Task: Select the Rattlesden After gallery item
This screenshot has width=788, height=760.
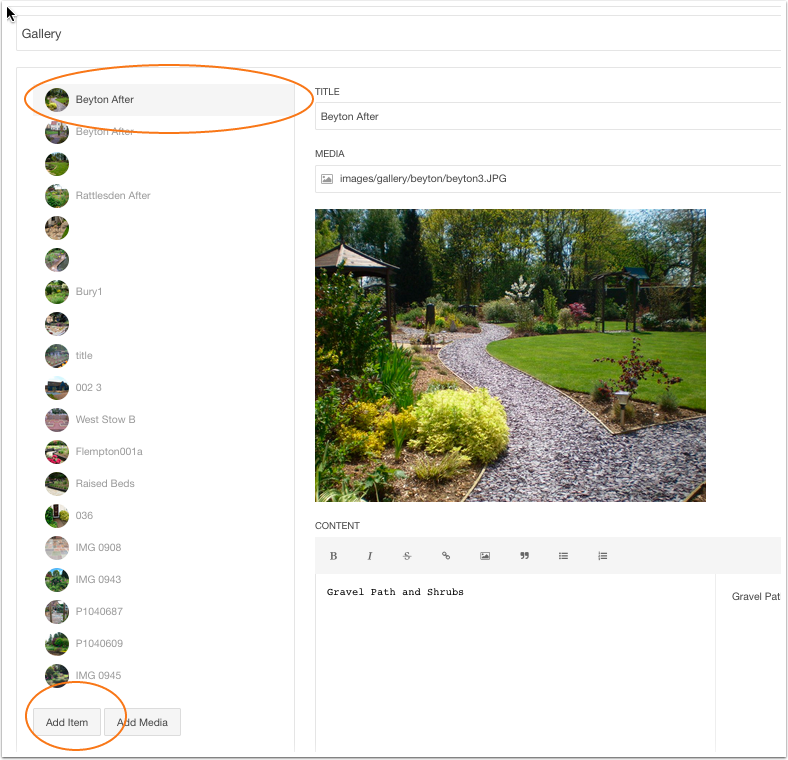Action: [163, 196]
